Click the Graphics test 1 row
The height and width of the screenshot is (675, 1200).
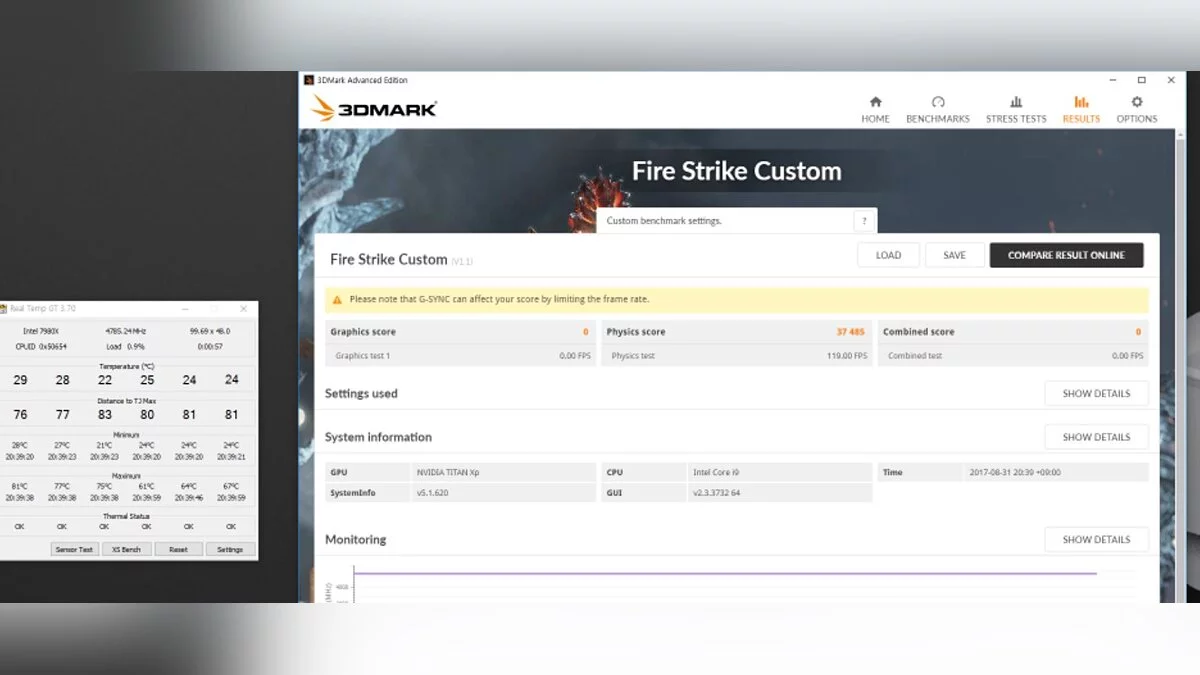click(x=461, y=355)
